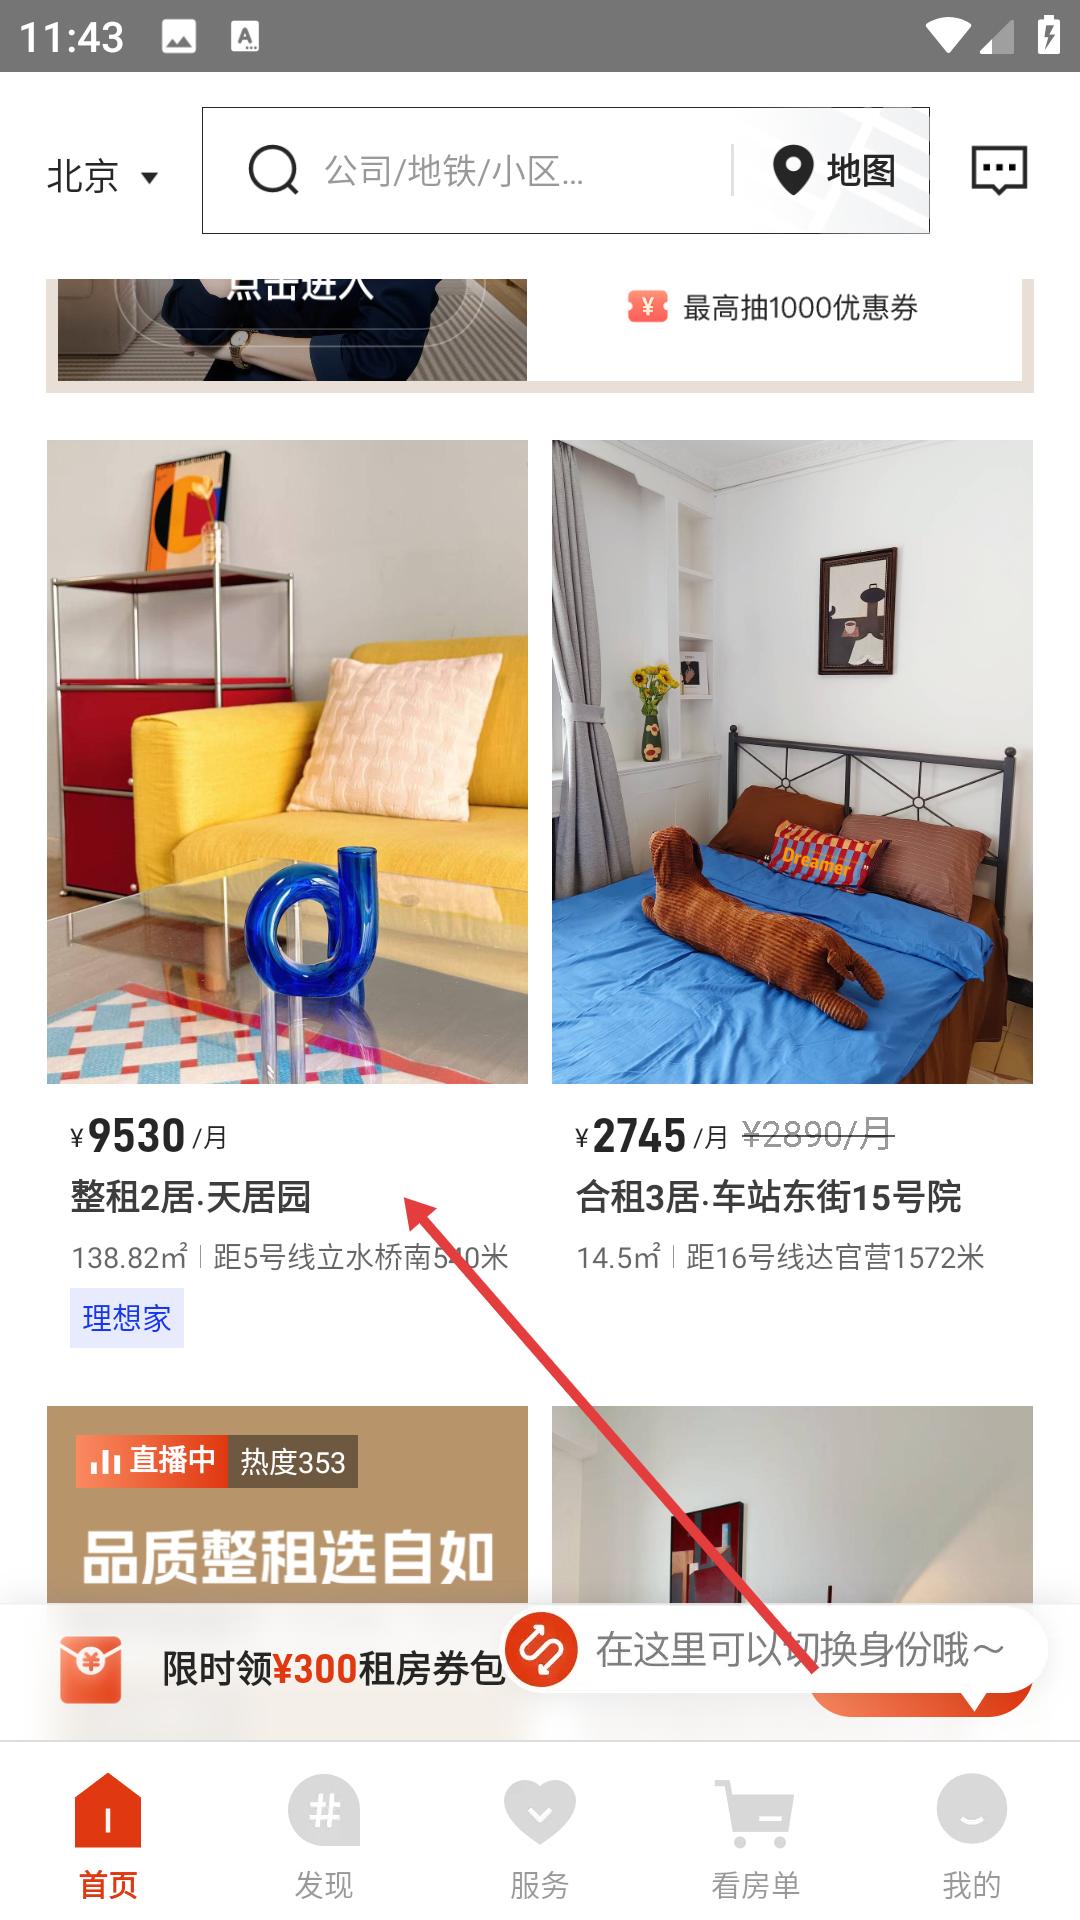
Task: Tap the 理想家 tag label
Action: pos(127,1318)
